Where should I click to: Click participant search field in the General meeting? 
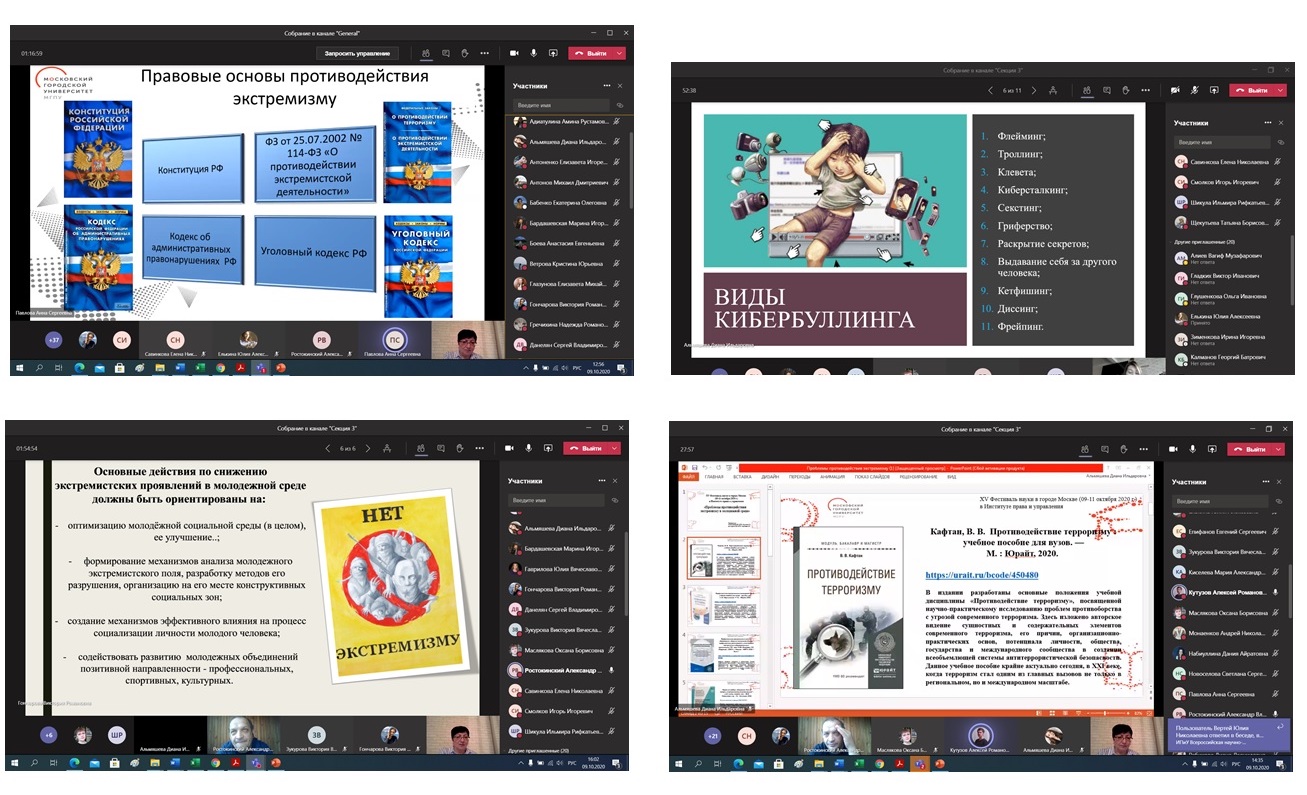[x=561, y=105]
